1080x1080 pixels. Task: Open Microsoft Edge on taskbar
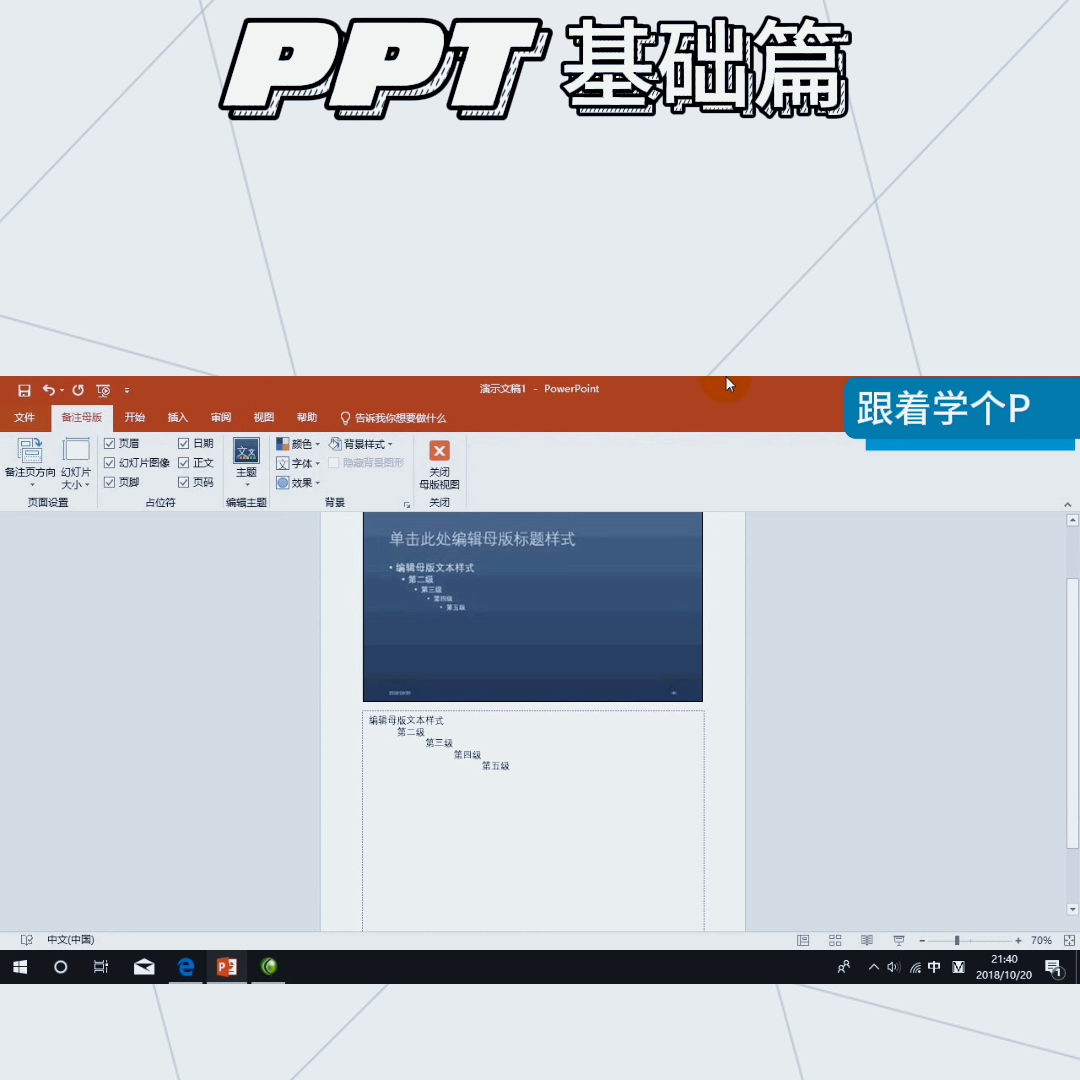coord(186,967)
